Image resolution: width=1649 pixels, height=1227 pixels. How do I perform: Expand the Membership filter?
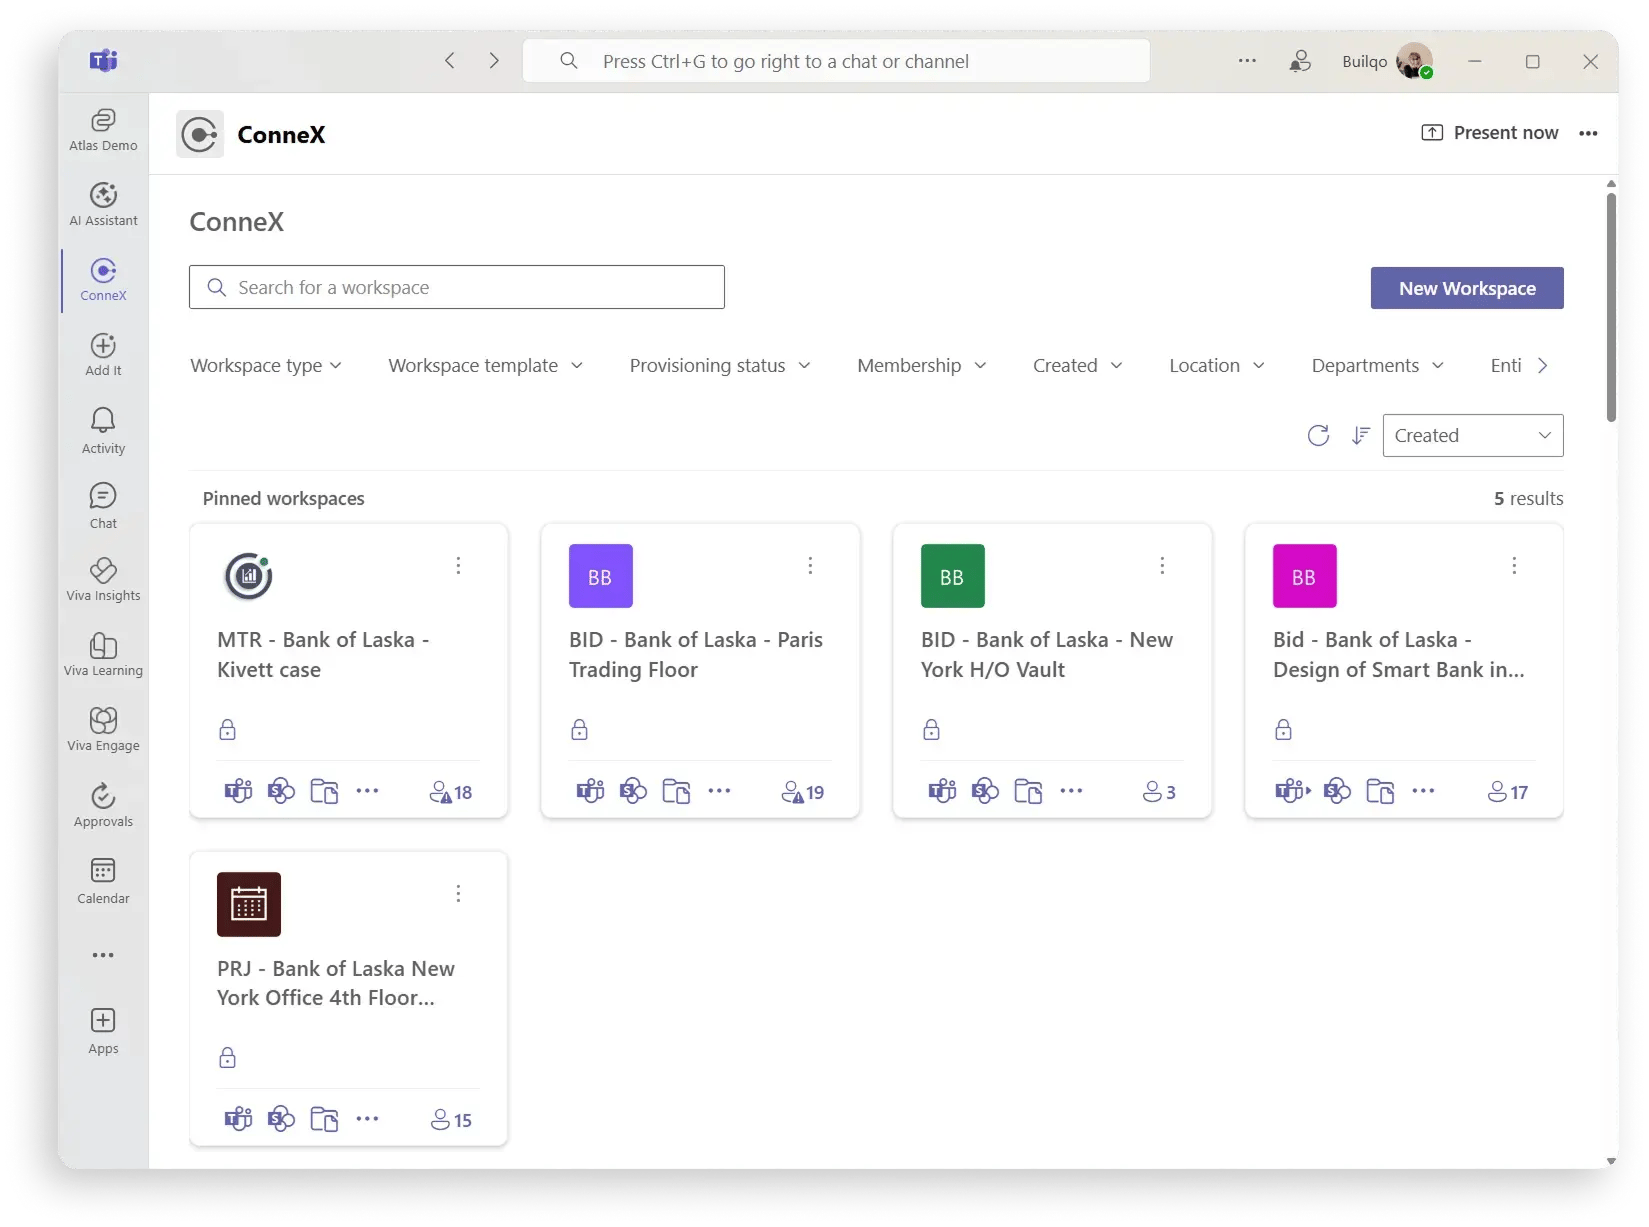tap(920, 365)
